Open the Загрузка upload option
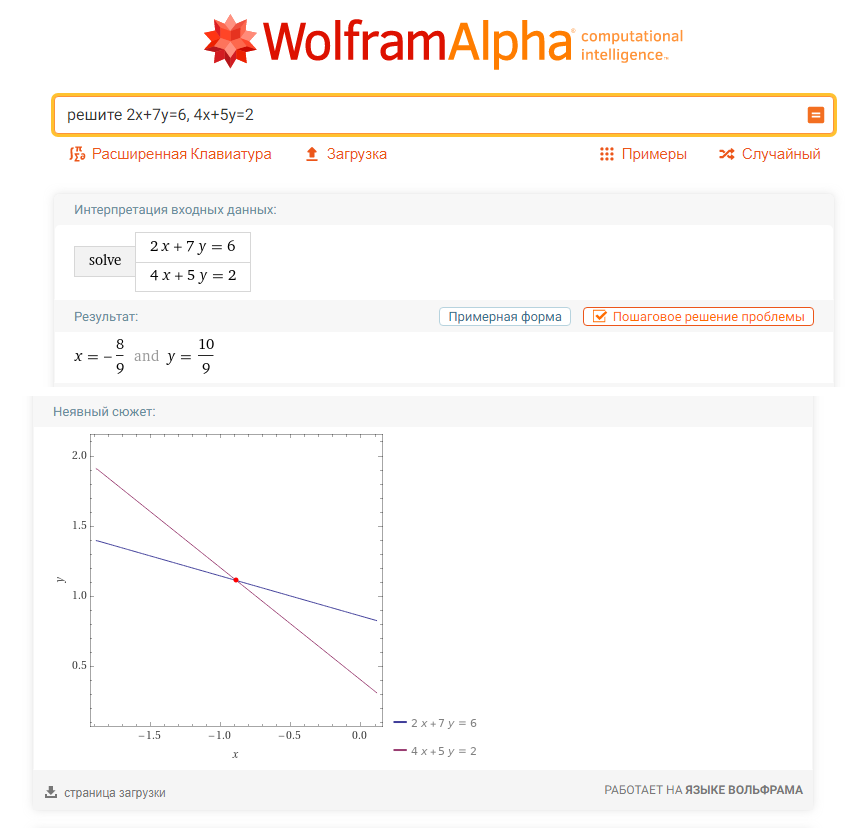The image size is (868, 828). (x=356, y=154)
